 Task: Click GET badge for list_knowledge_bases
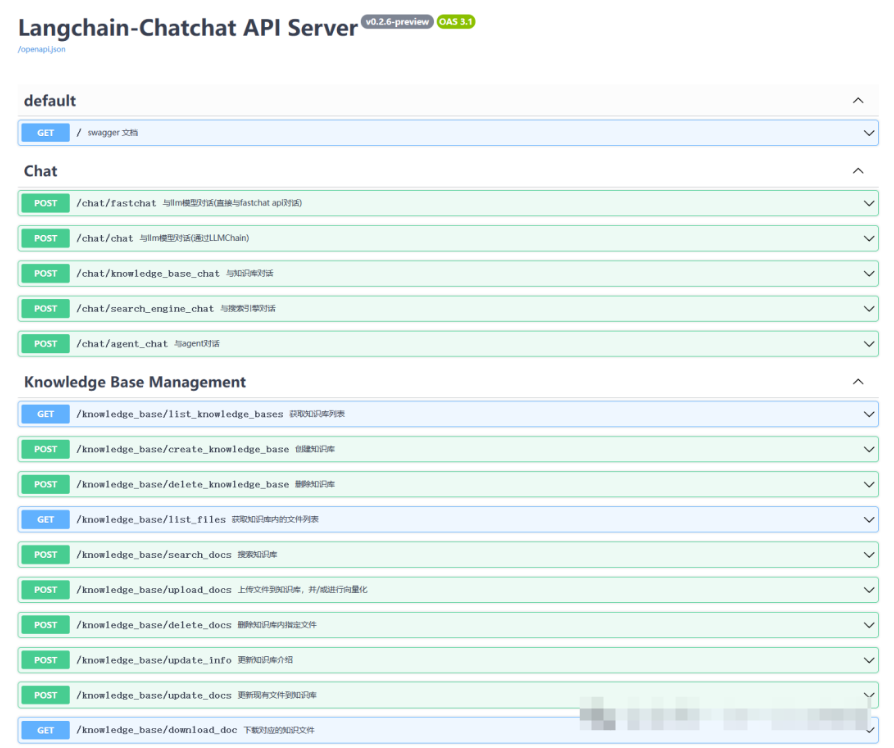click(x=46, y=414)
